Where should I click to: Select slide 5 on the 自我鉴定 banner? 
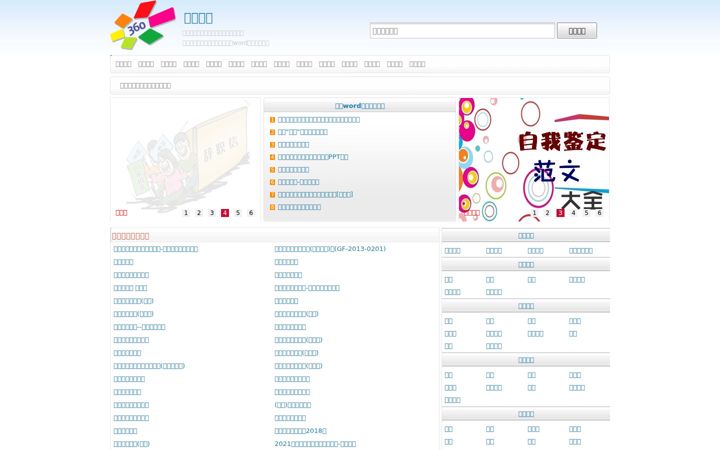click(586, 213)
